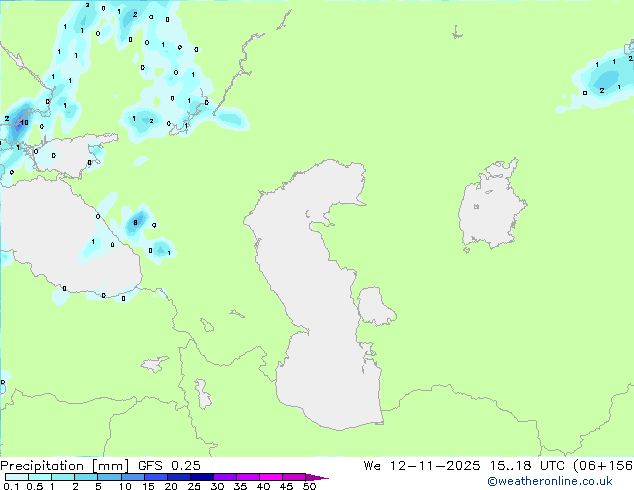Screen dimensions: 634x490
Task: Click the '8' precipitation value on map
Action: (135, 222)
